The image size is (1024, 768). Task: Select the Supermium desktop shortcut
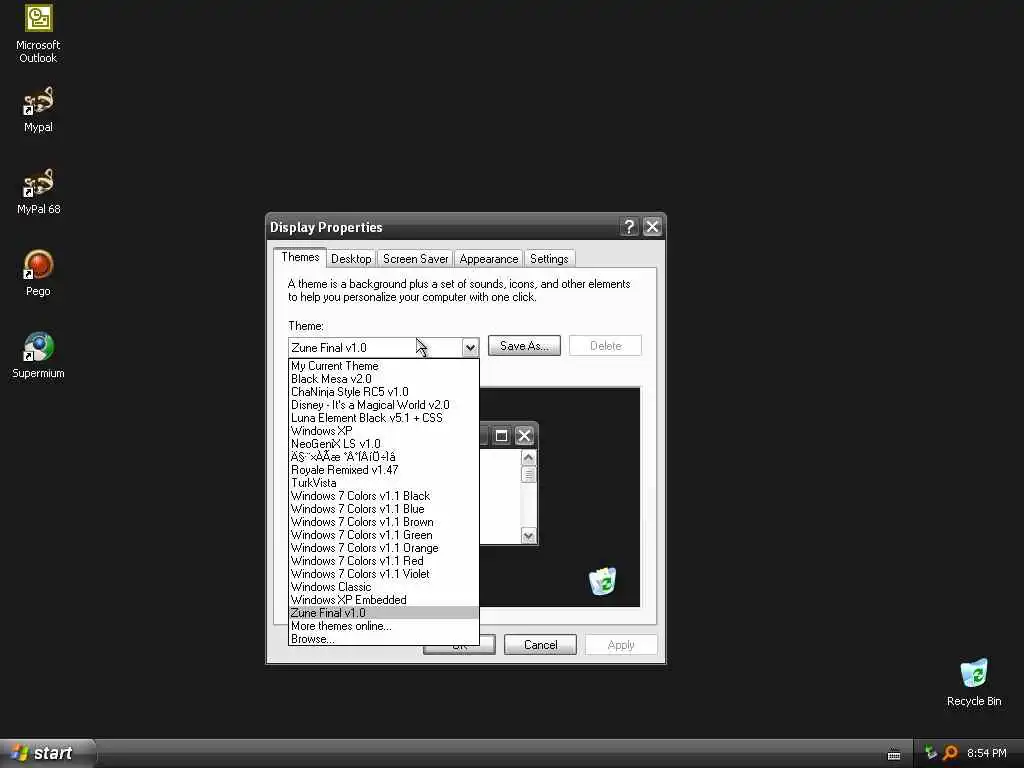(x=38, y=355)
